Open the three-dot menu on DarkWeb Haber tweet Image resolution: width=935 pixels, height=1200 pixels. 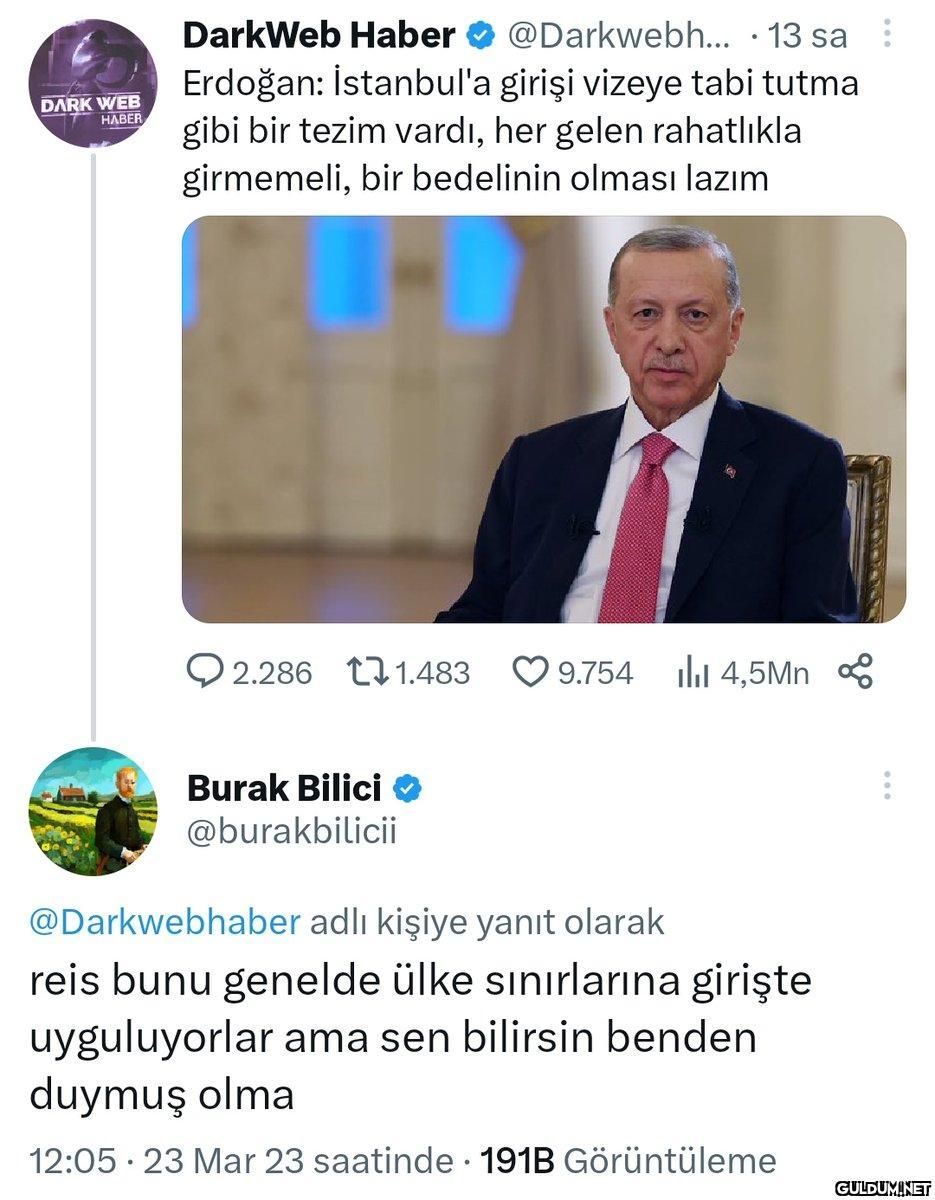pyautogui.click(x=886, y=36)
